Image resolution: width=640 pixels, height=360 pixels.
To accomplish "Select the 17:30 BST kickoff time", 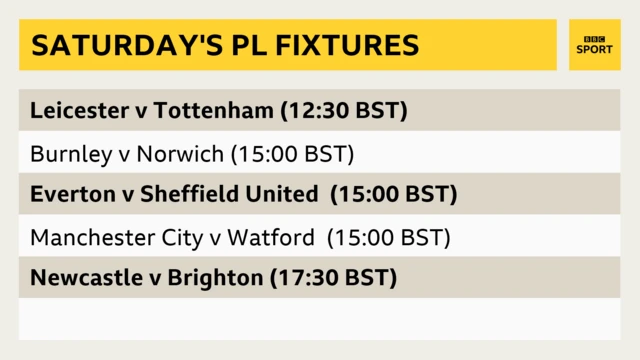I will tap(333, 278).
